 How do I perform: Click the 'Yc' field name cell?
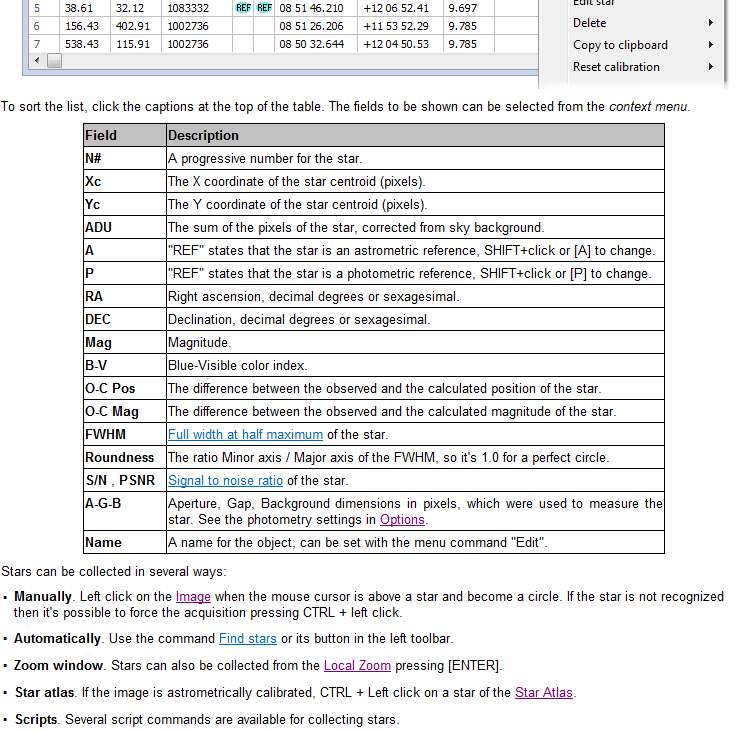[125, 204]
